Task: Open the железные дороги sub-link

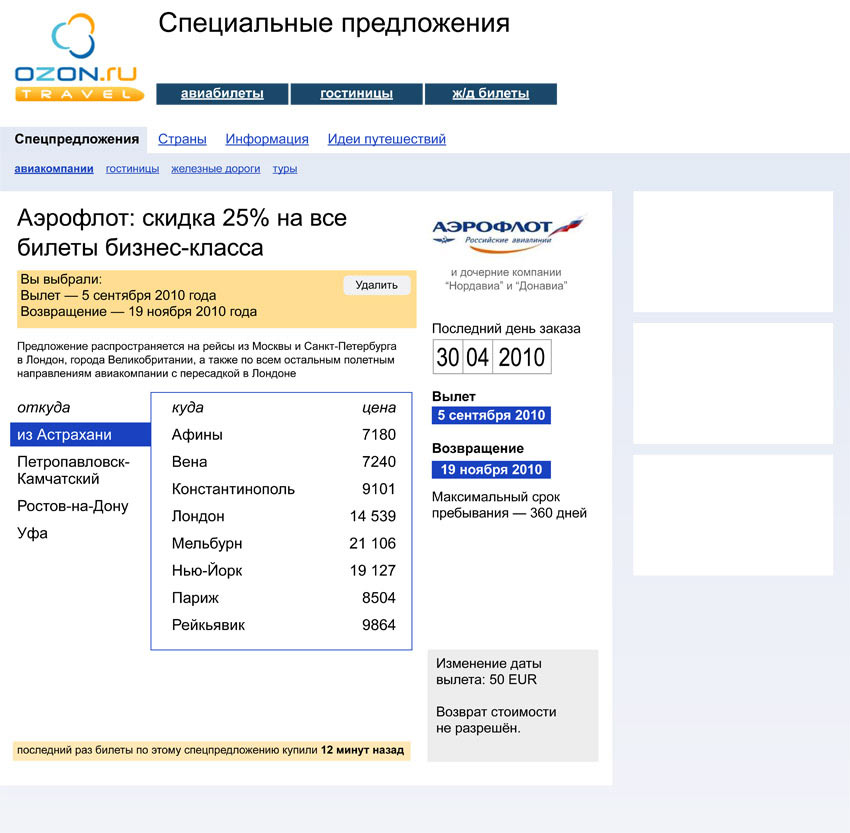Action: click(215, 169)
